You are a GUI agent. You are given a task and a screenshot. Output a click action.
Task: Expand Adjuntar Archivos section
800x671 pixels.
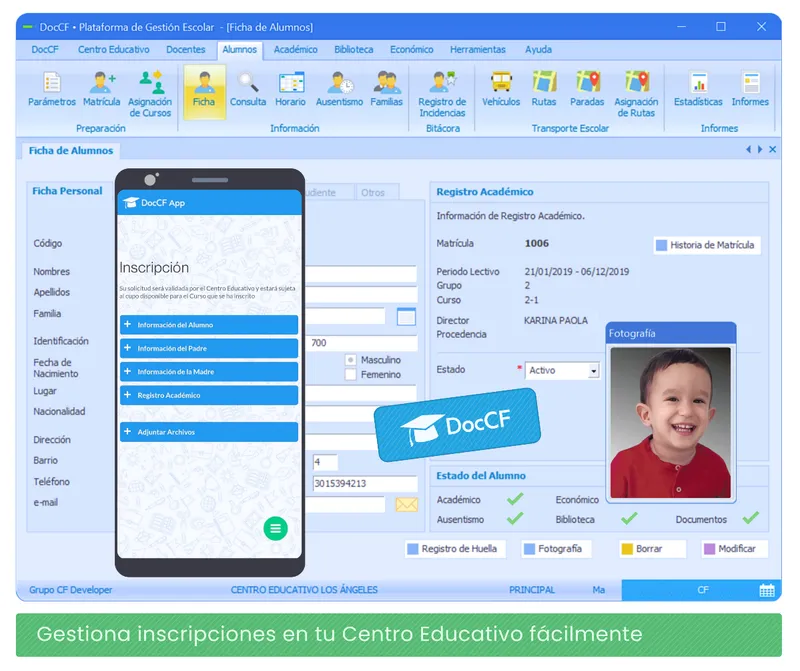pos(209,432)
